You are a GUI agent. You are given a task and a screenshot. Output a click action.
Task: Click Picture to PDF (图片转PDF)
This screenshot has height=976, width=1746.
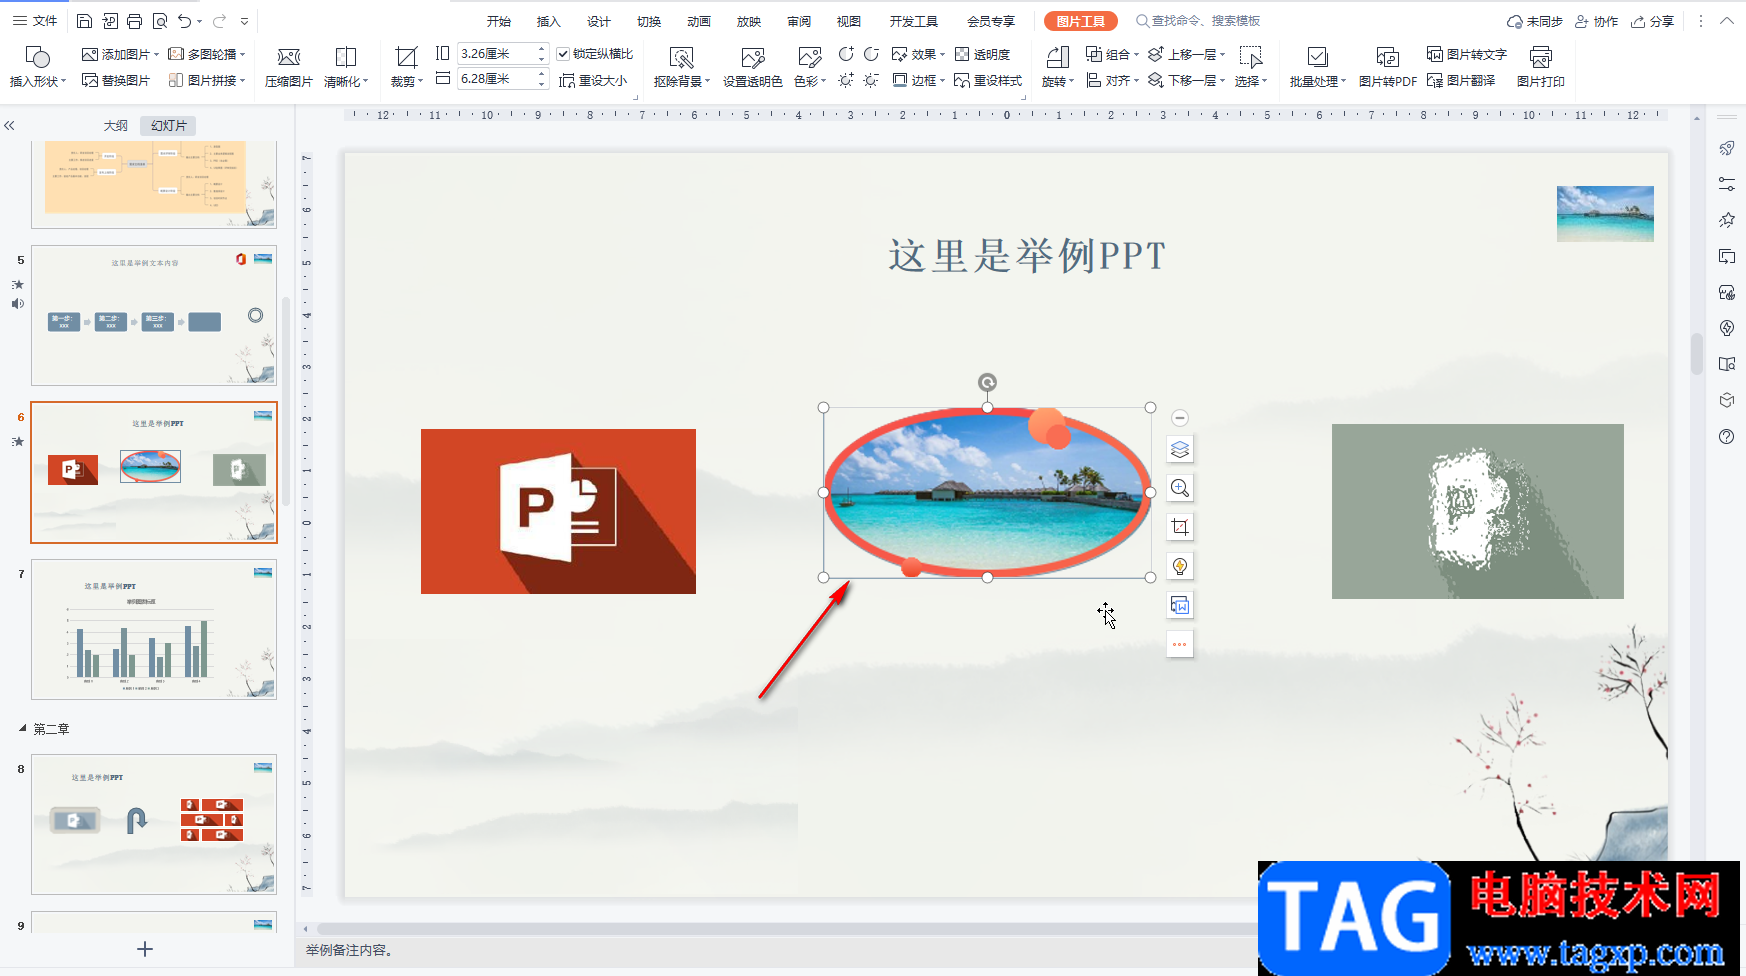click(x=1387, y=67)
